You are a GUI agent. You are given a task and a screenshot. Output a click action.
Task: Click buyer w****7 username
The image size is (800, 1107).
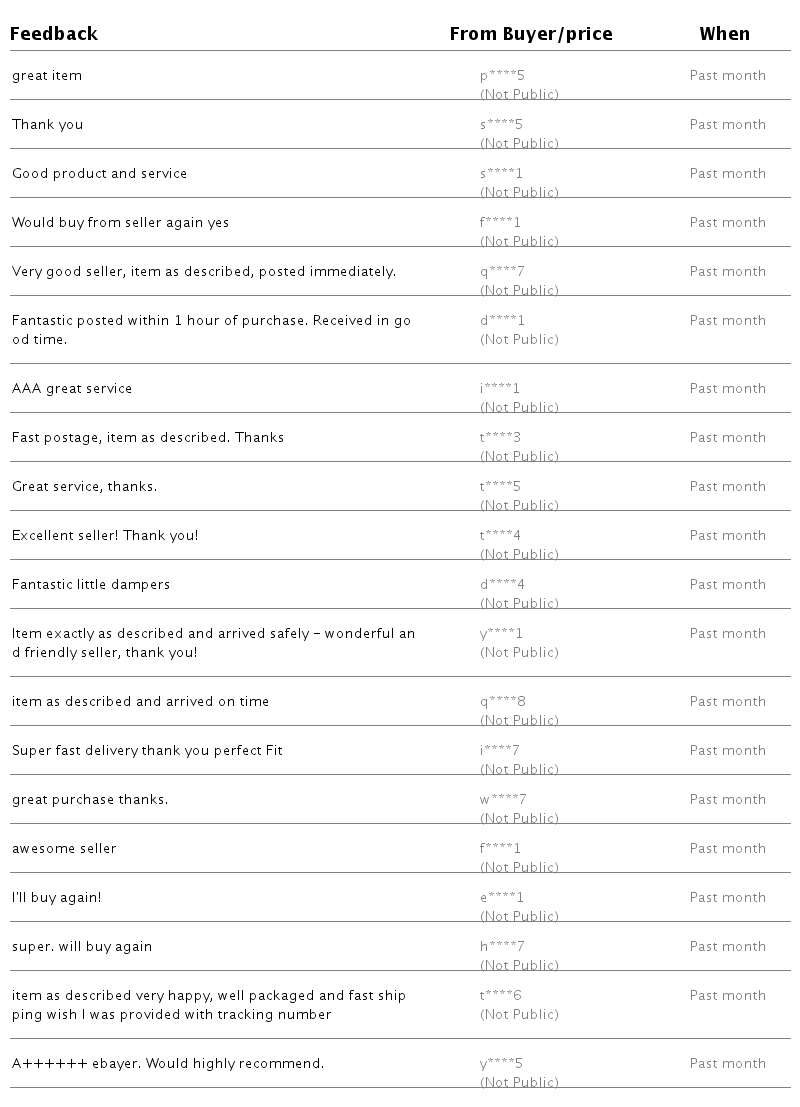click(503, 799)
